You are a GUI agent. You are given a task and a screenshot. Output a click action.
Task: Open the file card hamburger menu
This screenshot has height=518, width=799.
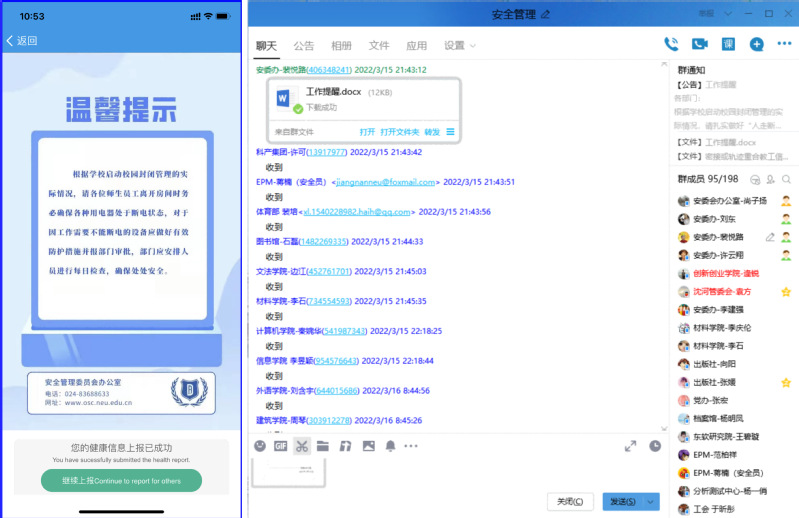[x=450, y=132]
